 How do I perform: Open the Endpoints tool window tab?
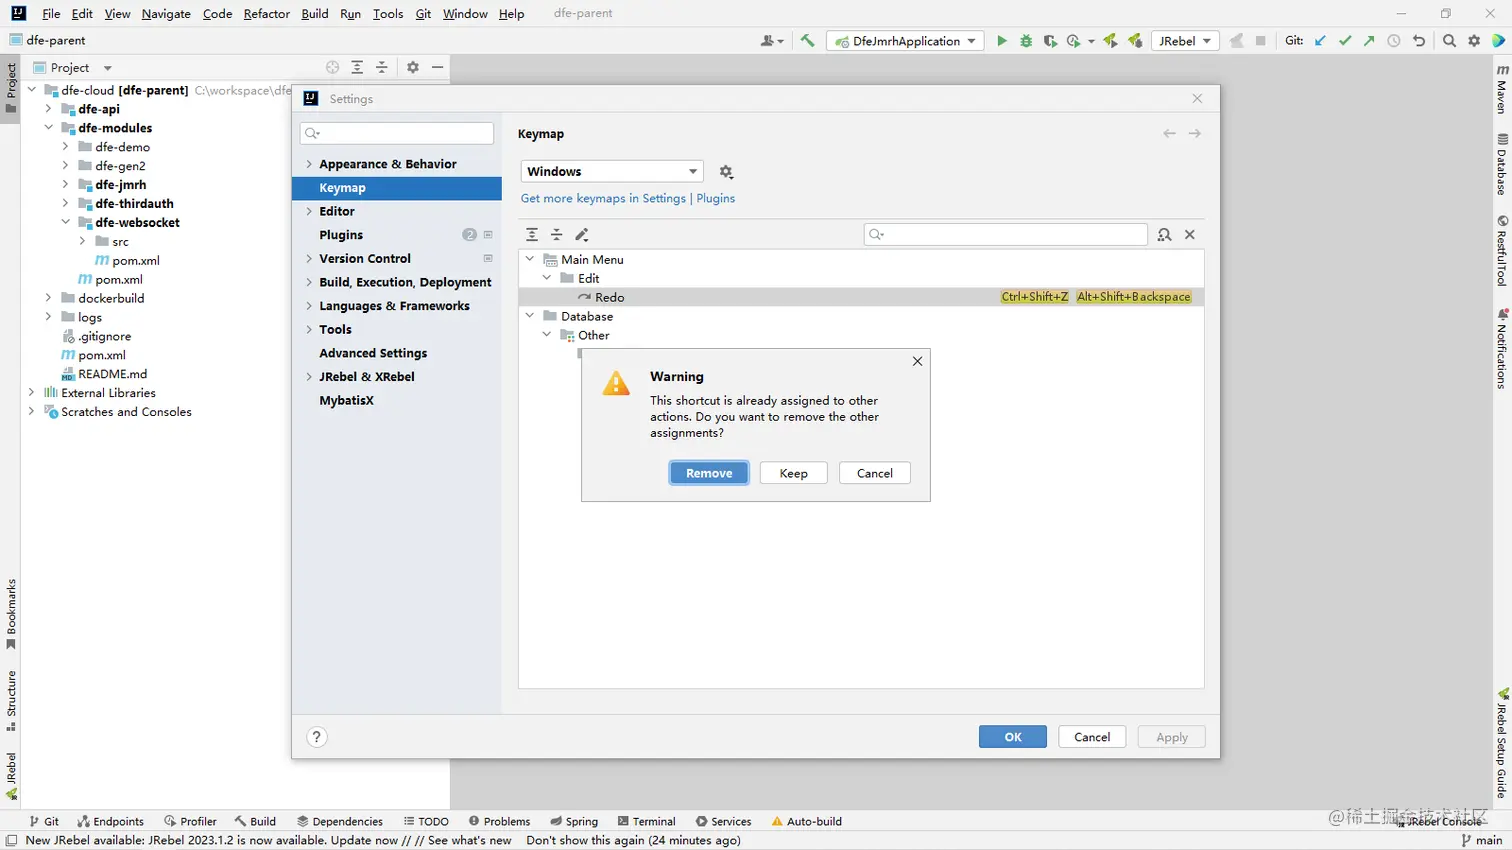coord(110,821)
